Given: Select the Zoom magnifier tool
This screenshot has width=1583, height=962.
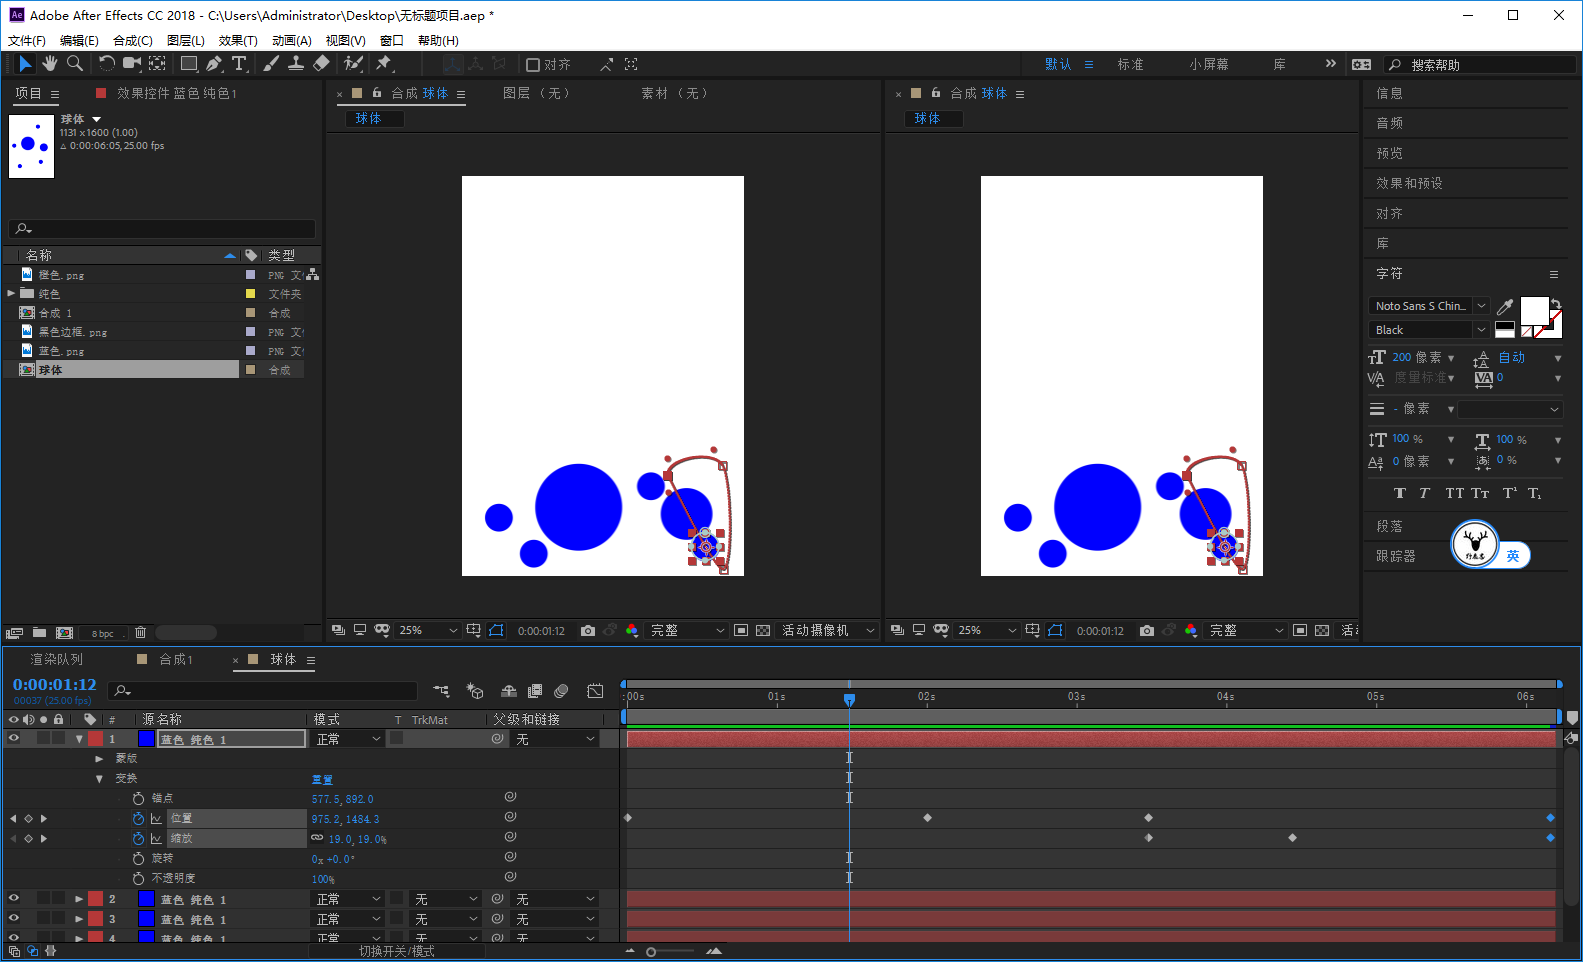Looking at the screenshot, I should (x=75, y=63).
